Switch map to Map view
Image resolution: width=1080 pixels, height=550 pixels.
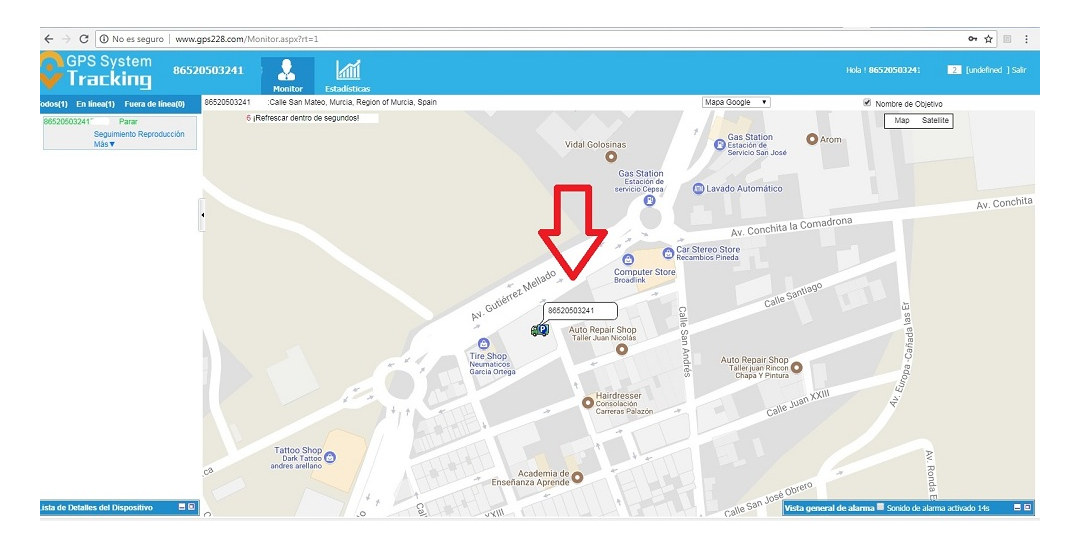pyautogui.click(x=902, y=120)
